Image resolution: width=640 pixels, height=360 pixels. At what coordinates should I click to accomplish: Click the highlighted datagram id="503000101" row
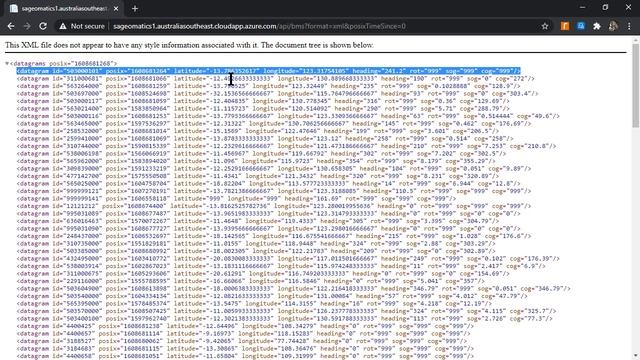pyautogui.click(x=269, y=71)
